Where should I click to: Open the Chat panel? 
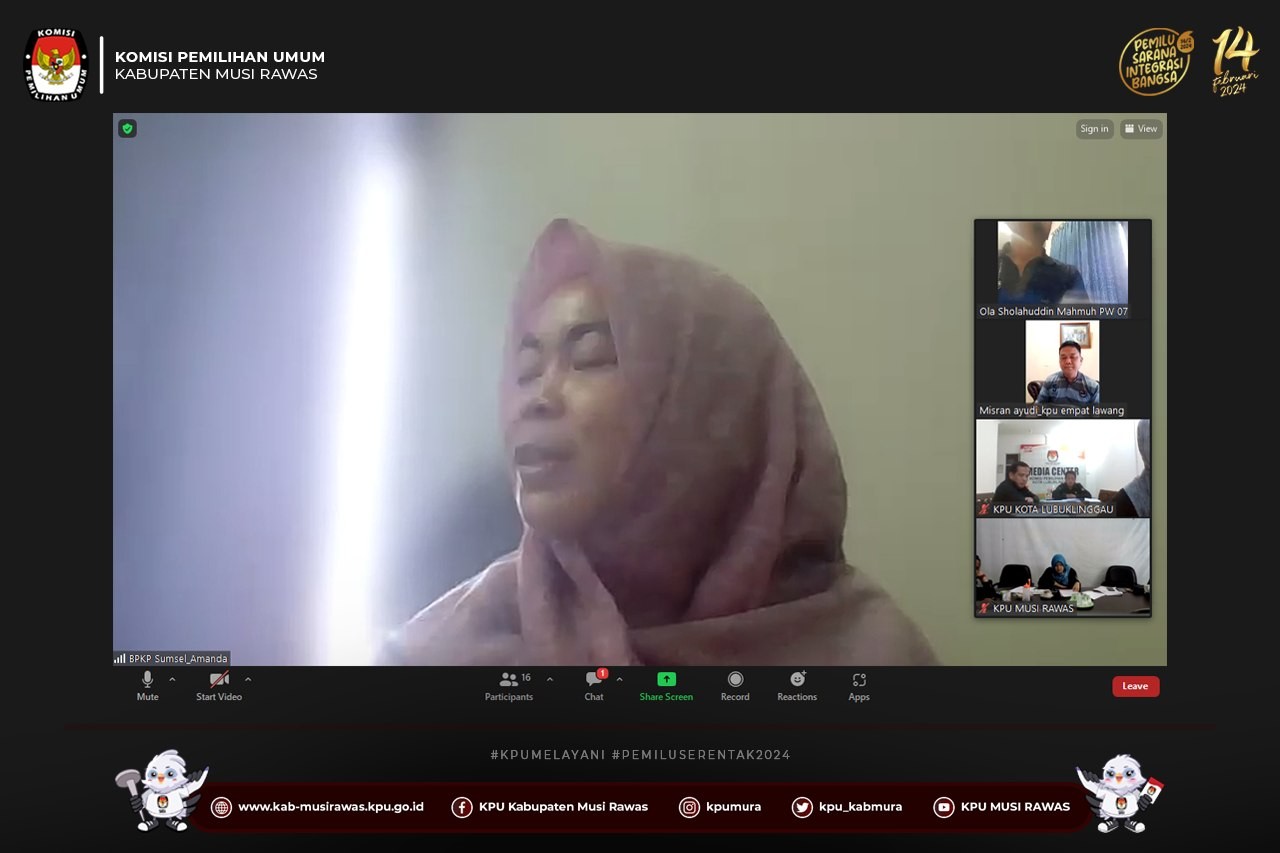point(594,685)
